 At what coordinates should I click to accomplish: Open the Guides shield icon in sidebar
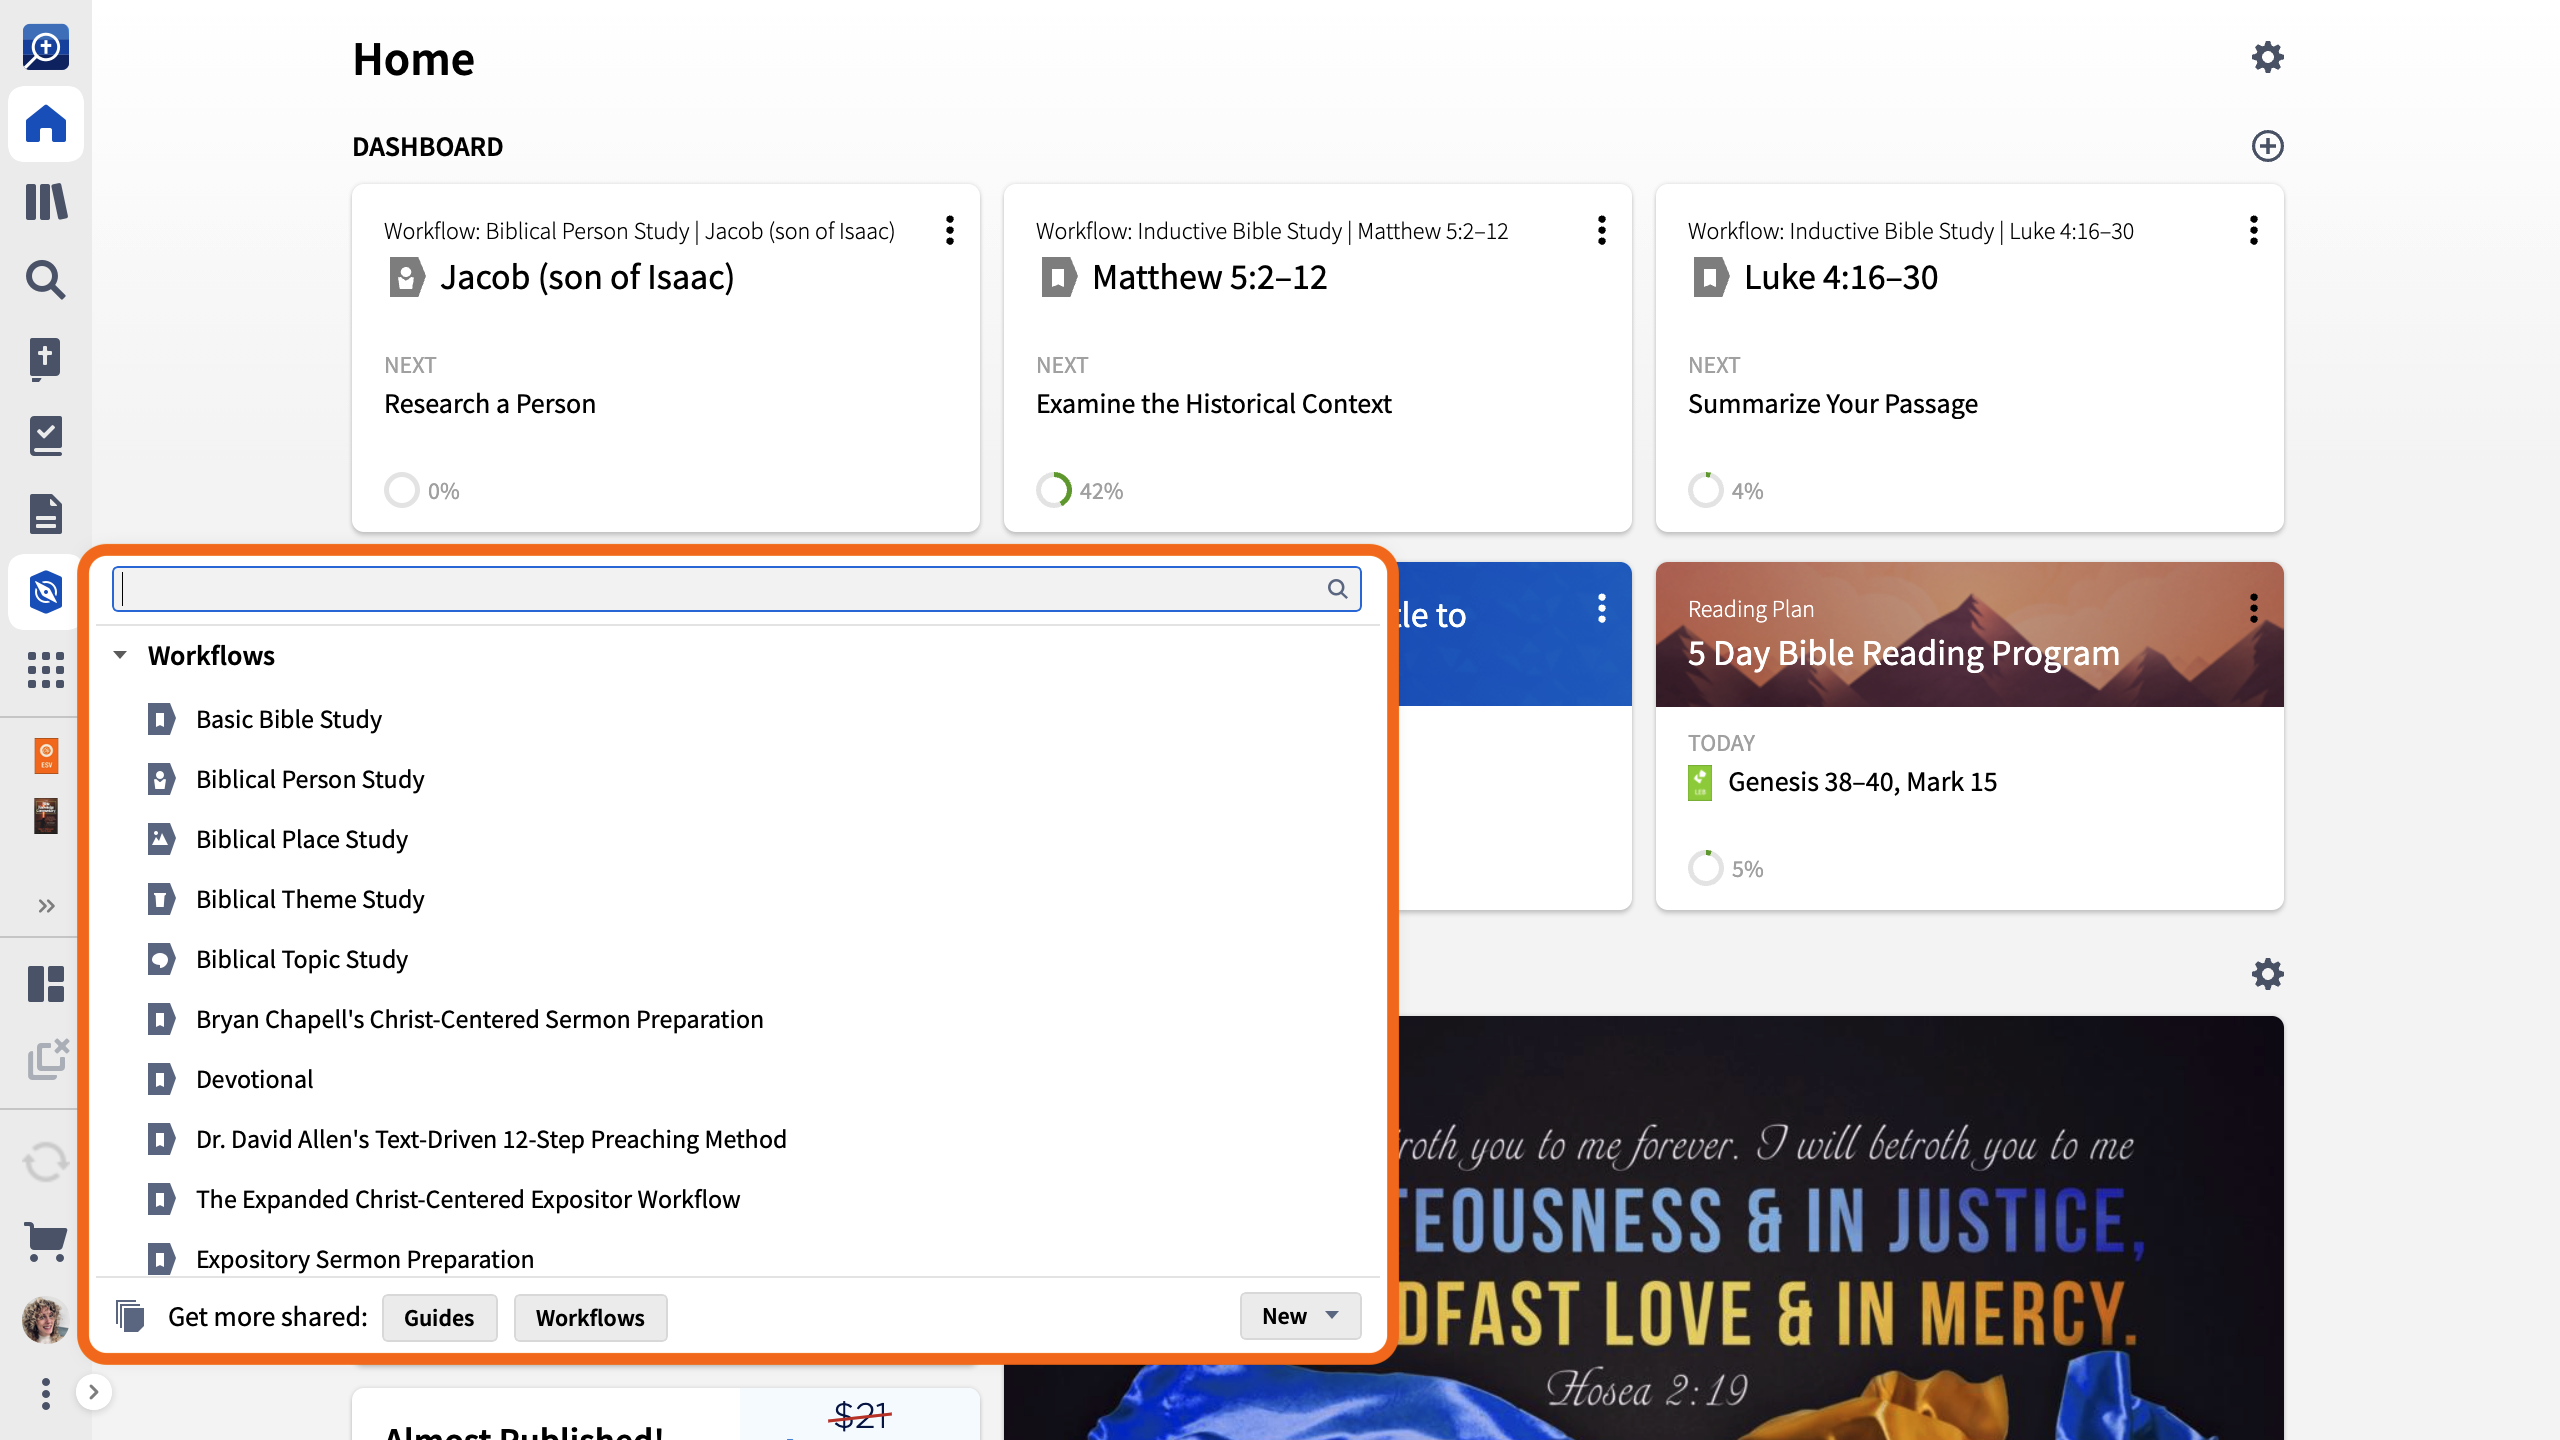46,592
